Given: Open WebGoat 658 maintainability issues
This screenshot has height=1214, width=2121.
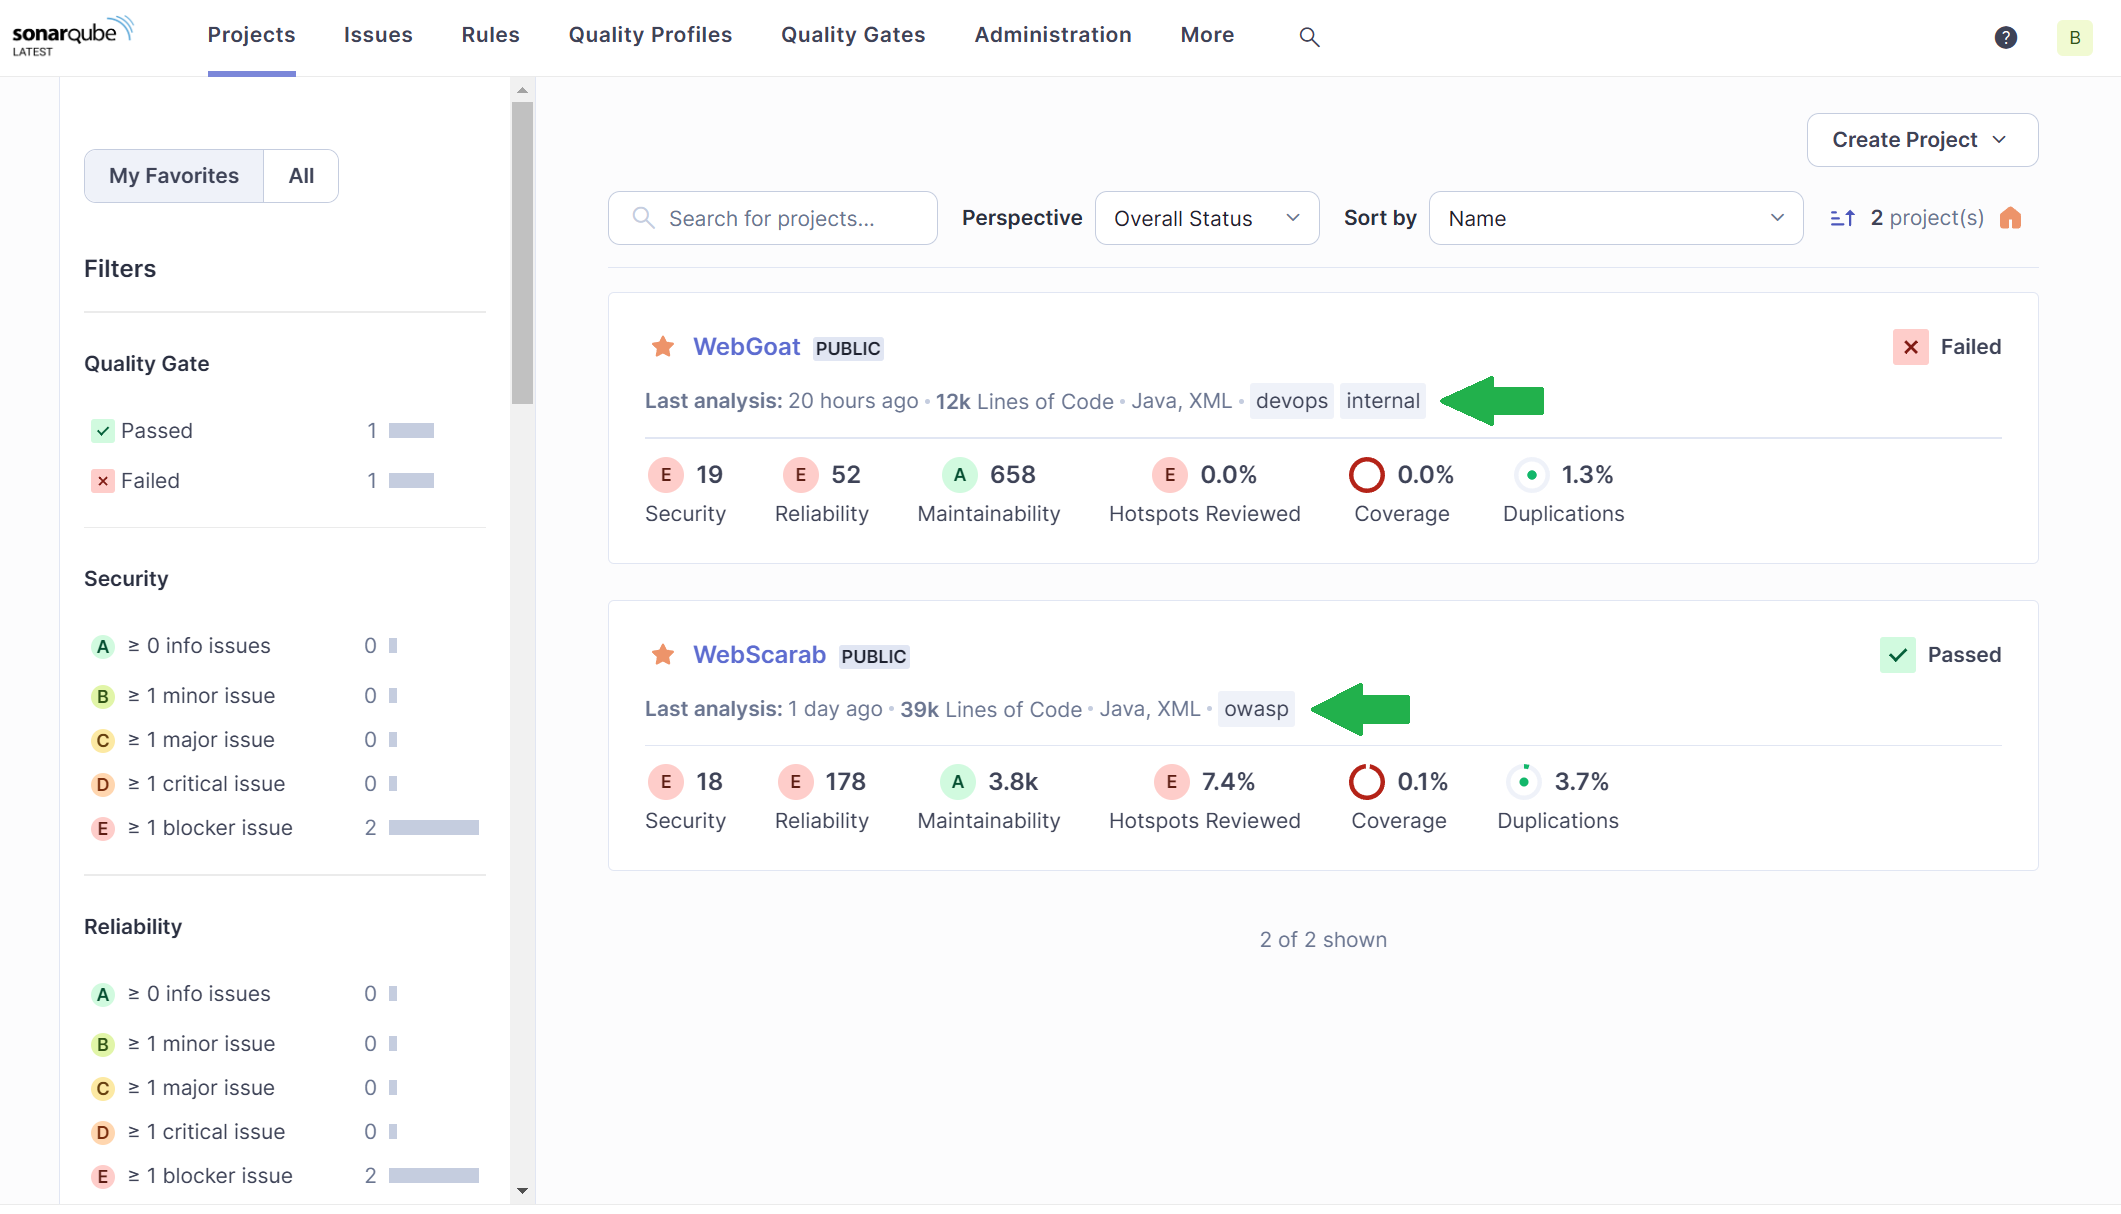Looking at the screenshot, I should 1012,475.
